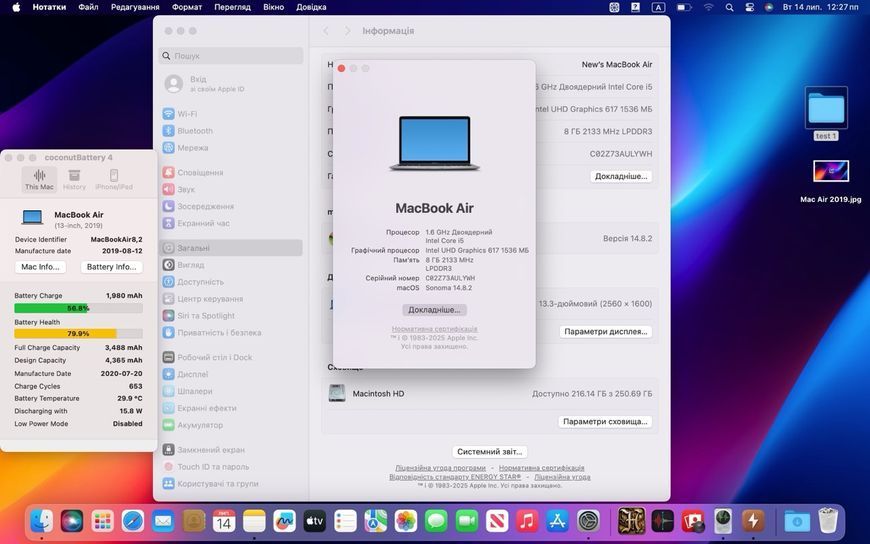Switch to iPhone/iPad tab in coconutBattery

(x=114, y=180)
